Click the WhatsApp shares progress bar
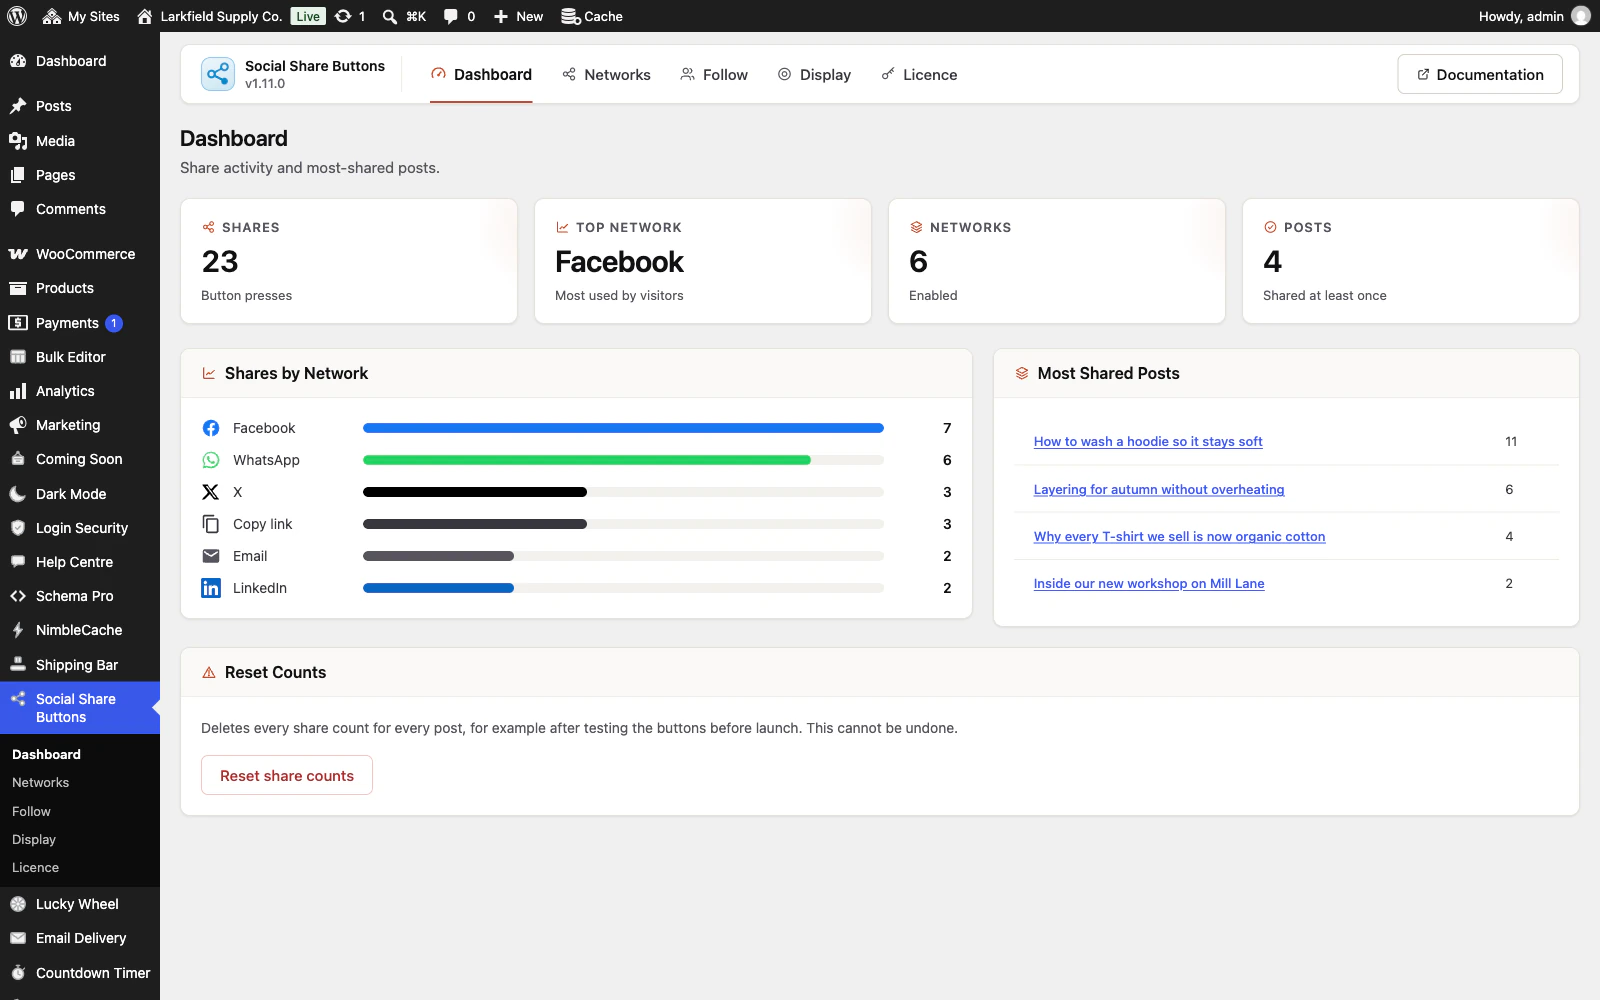Screen dimensions: 1600x1000 pos(623,460)
